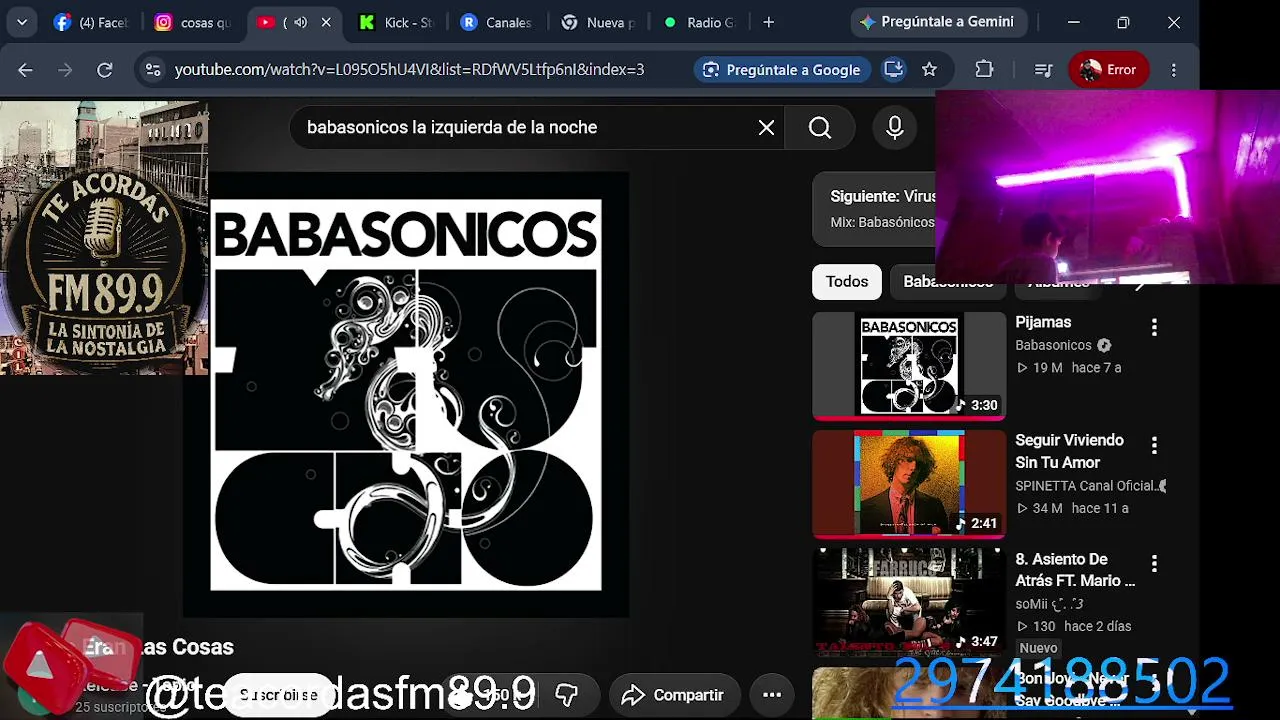Click the Pregúntale a Google button

click(782, 70)
